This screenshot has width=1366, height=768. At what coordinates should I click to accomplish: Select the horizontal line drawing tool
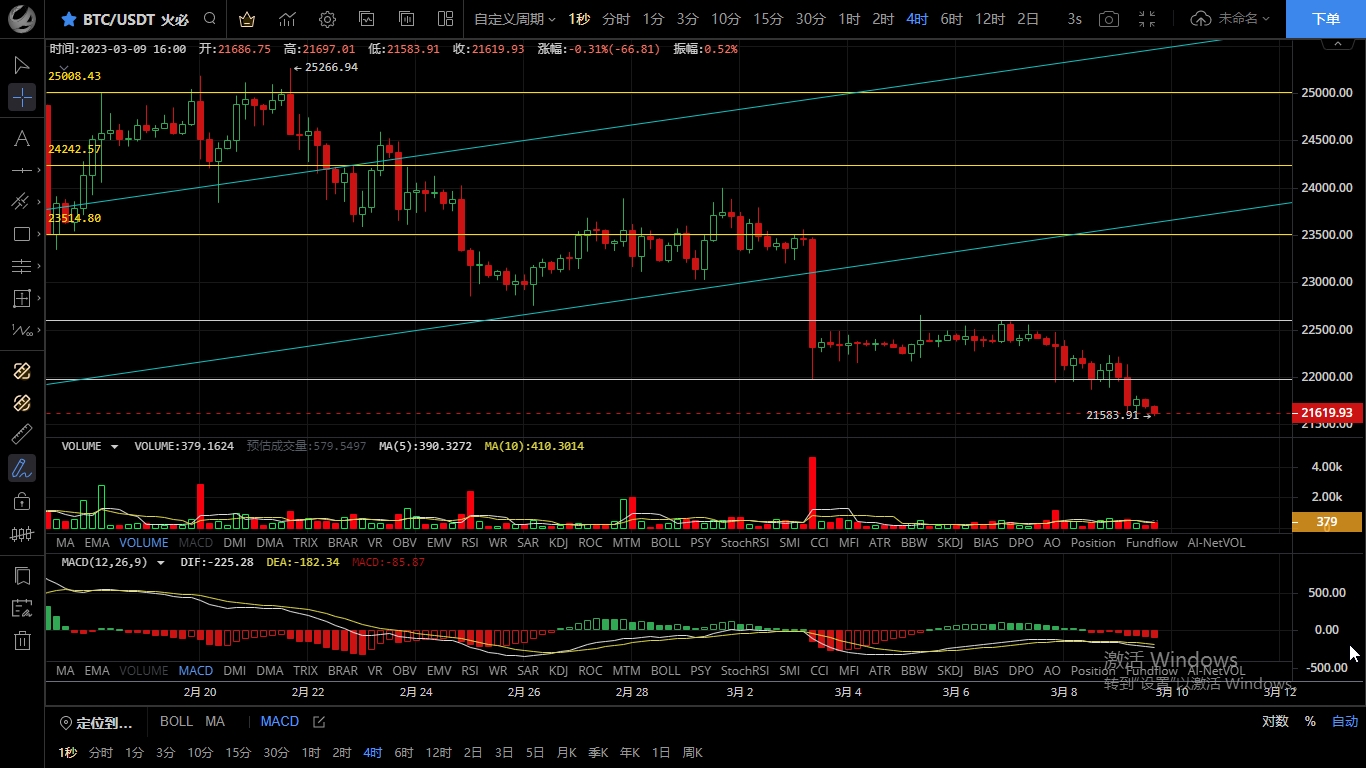click(x=22, y=170)
